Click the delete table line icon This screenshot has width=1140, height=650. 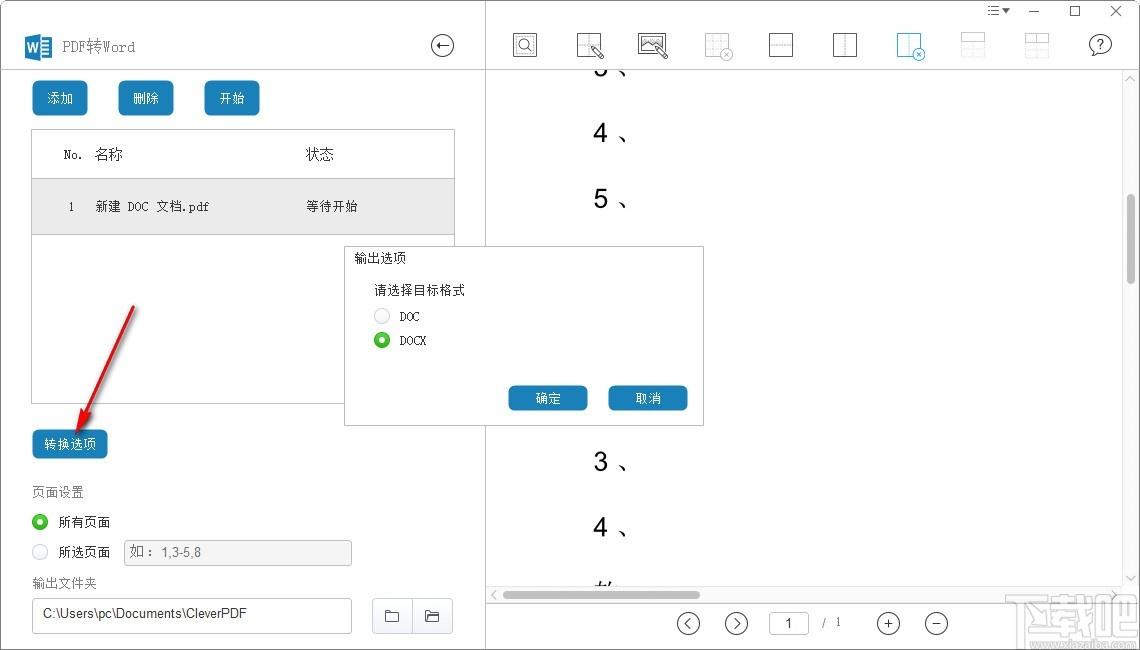pos(910,46)
